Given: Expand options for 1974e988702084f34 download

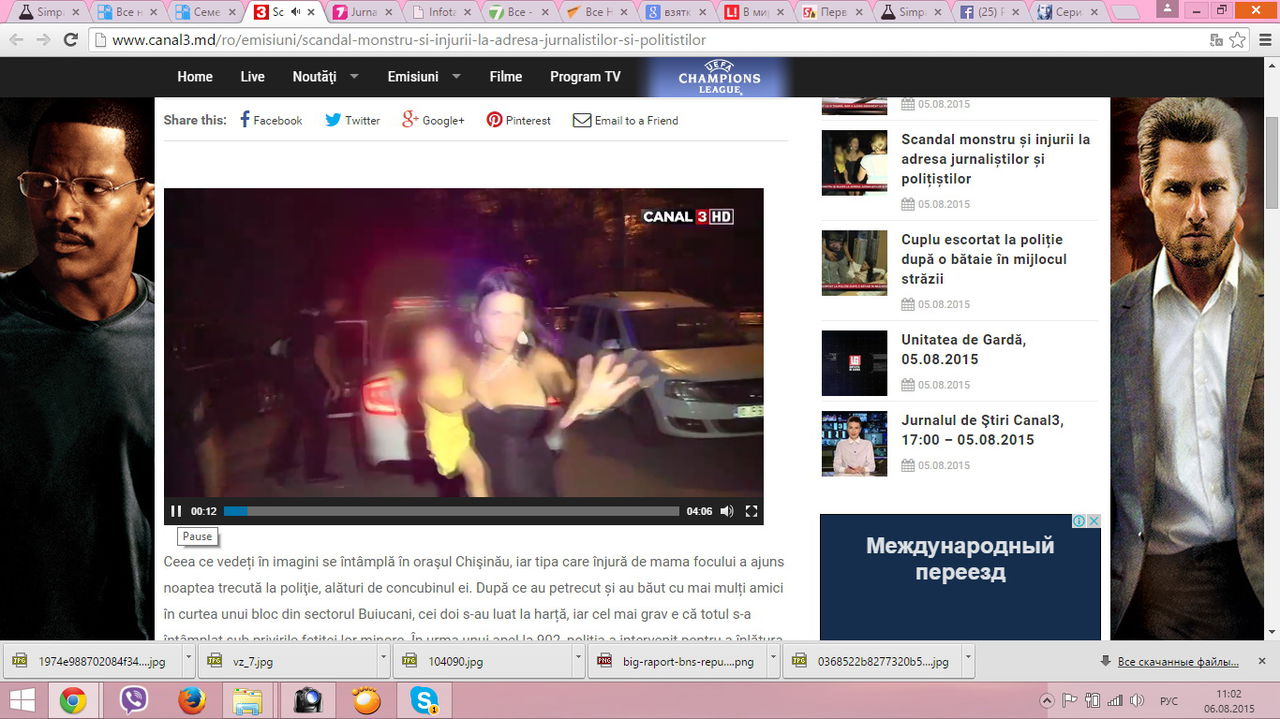Looking at the screenshot, I should [x=188, y=661].
